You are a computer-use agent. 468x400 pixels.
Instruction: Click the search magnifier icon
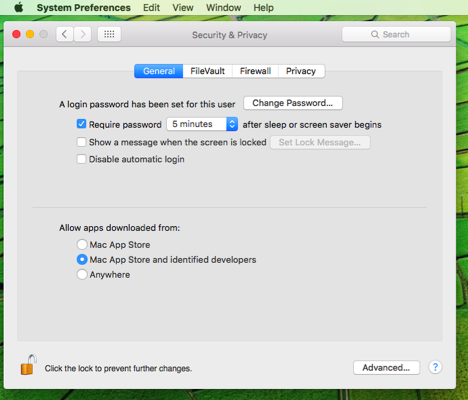pos(375,34)
